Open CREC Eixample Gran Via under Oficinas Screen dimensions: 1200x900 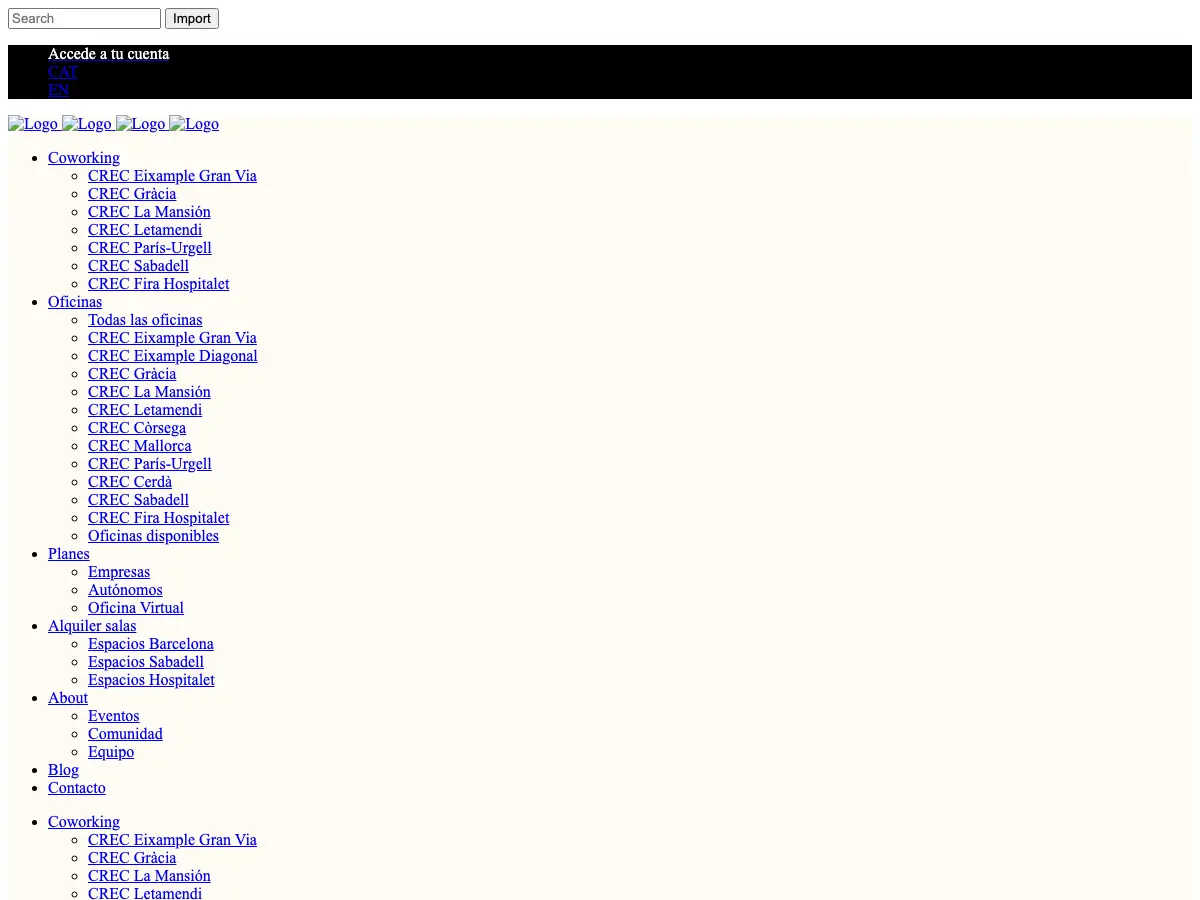172,338
